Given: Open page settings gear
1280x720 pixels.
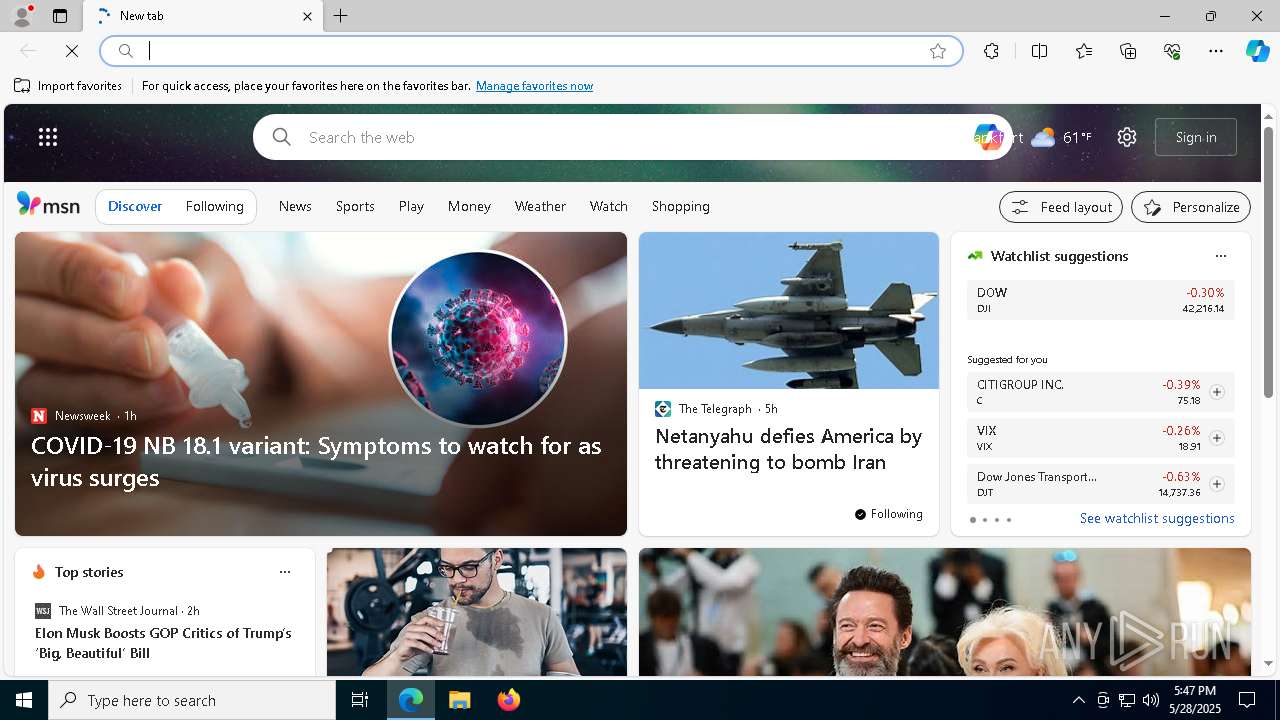Looking at the screenshot, I should [1127, 137].
